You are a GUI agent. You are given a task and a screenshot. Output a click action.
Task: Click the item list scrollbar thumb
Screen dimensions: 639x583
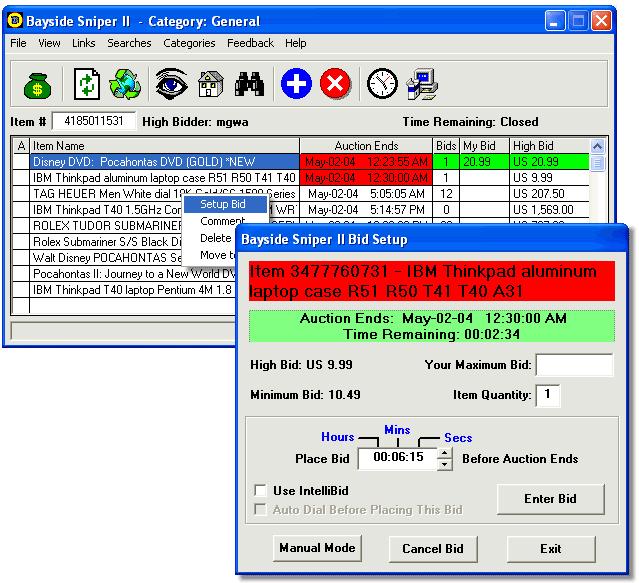tap(597, 163)
